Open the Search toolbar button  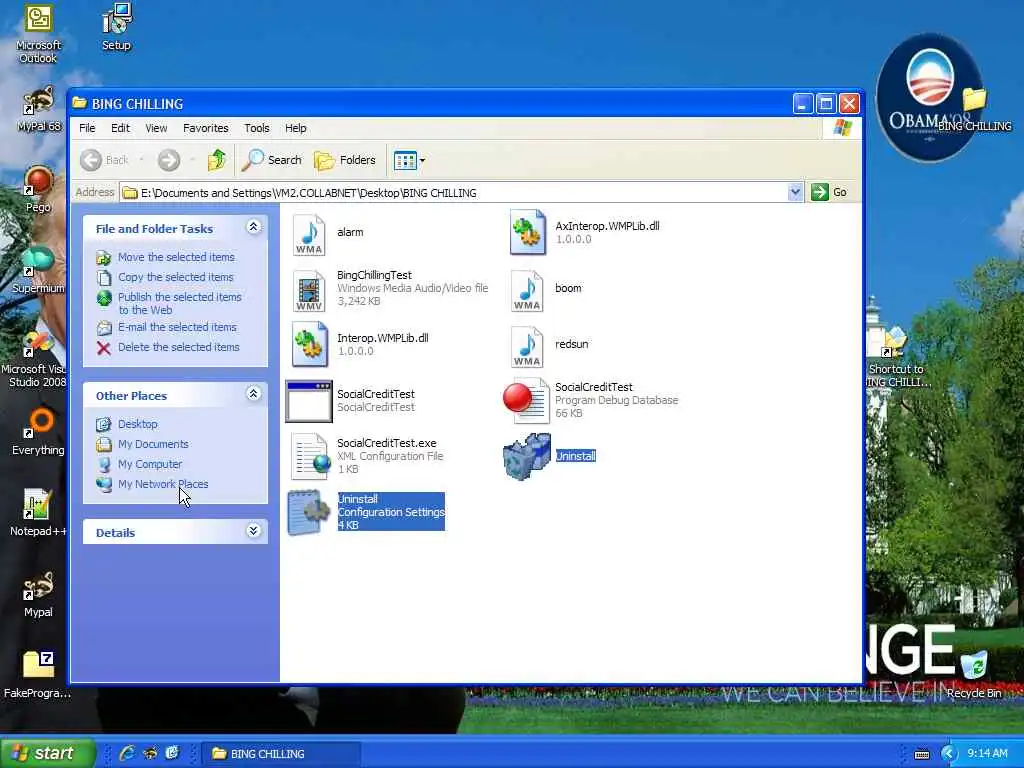272,160
